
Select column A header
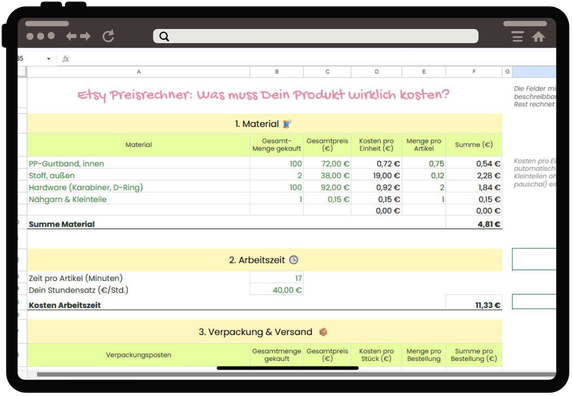138,72
